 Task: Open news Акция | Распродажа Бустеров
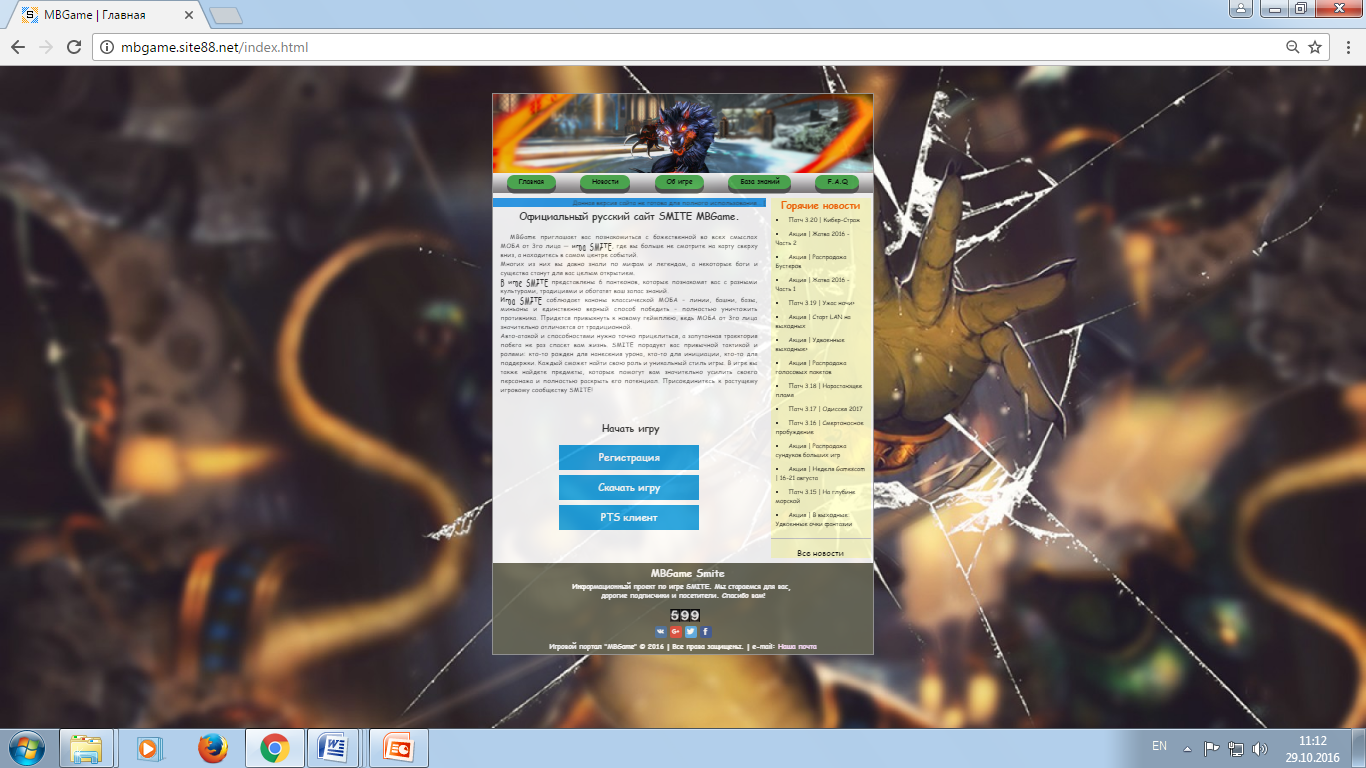tap(811, 261)
